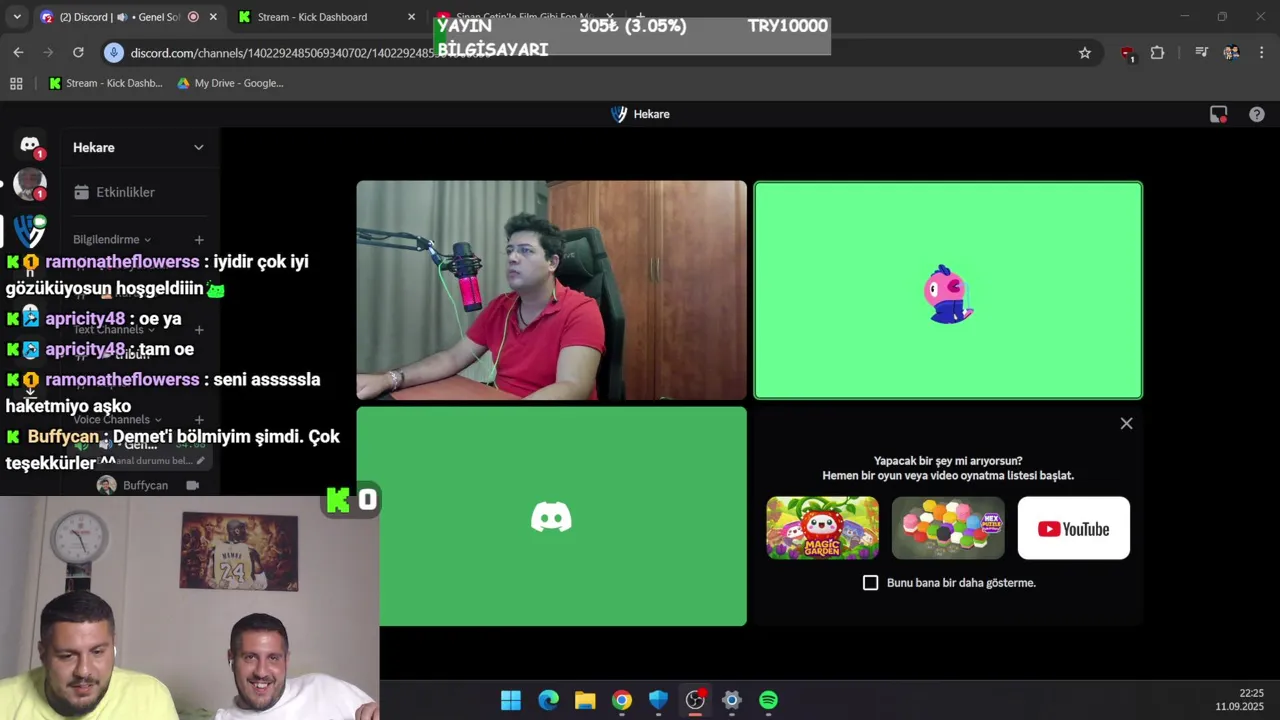Open the tab search dropdown arrow

(16, 17)
